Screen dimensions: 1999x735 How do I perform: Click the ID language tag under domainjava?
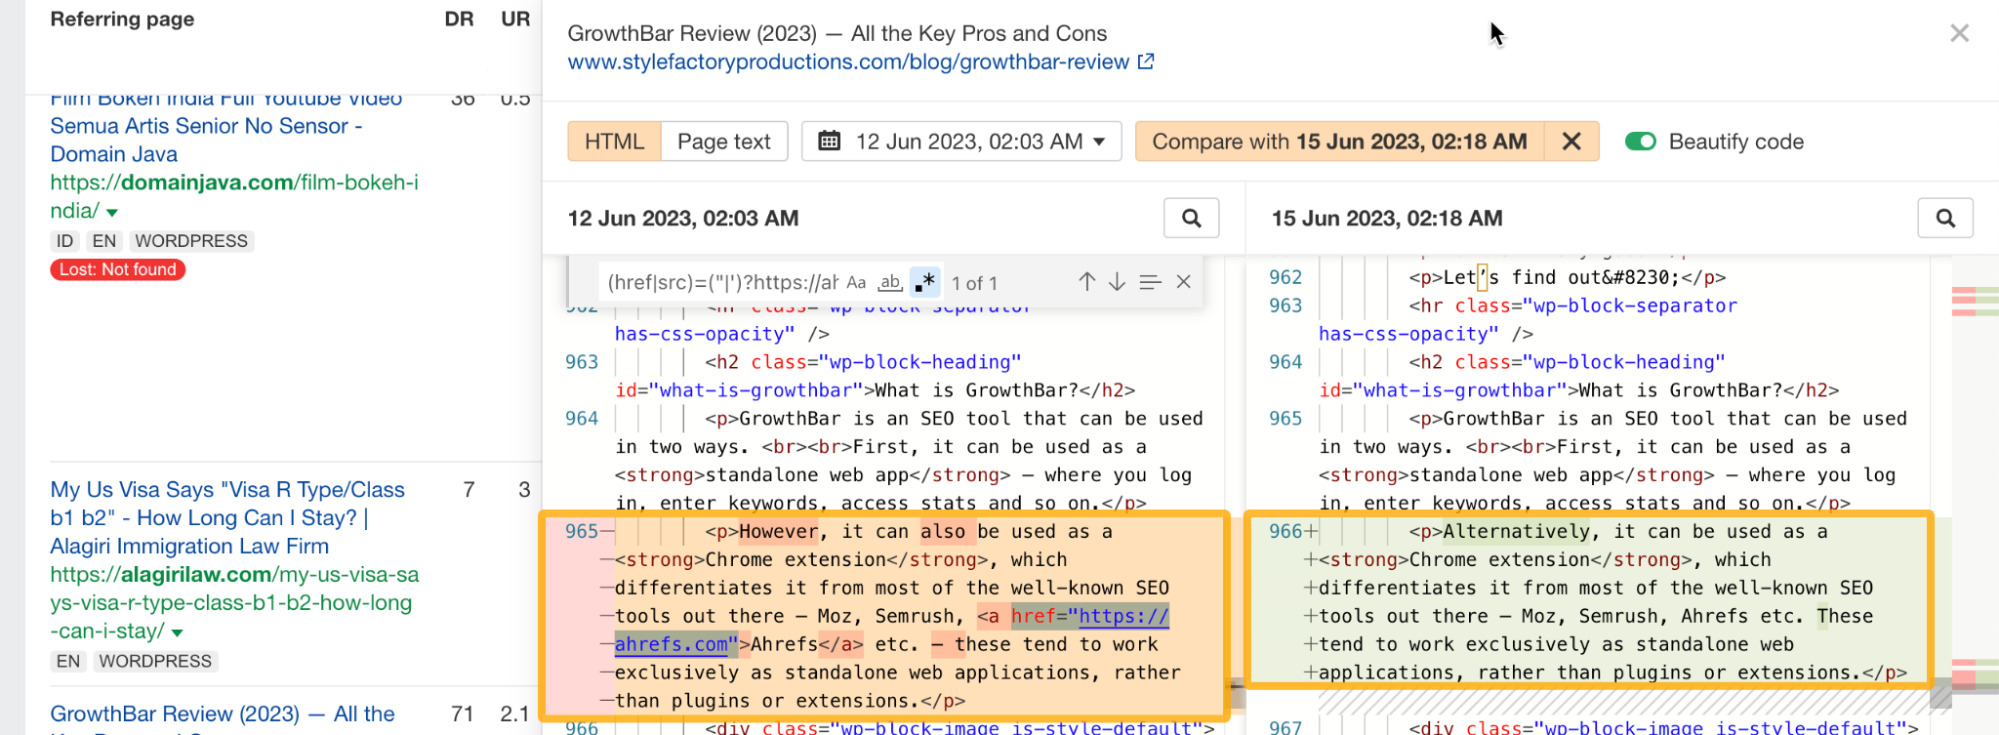(65, 241)
